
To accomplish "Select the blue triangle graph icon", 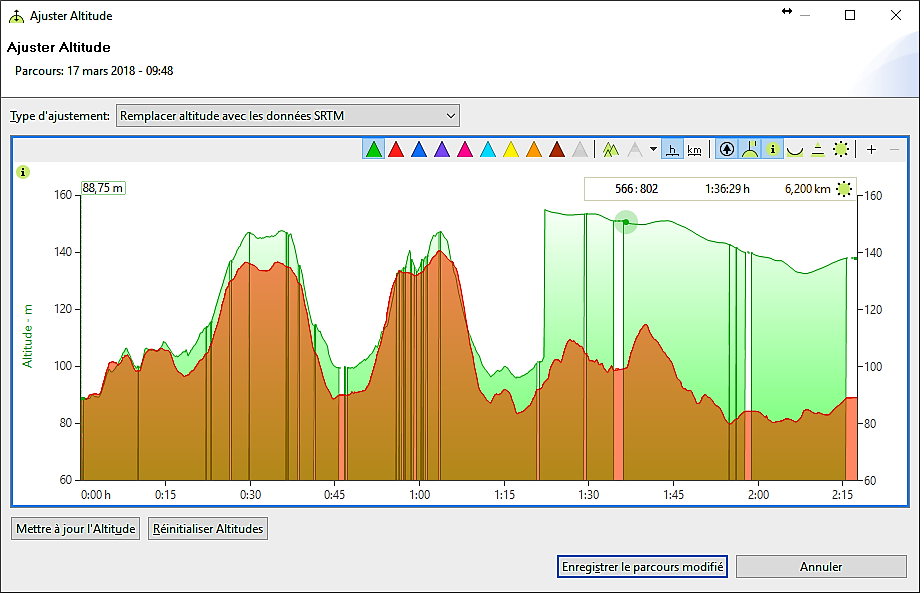I will 419,150.
